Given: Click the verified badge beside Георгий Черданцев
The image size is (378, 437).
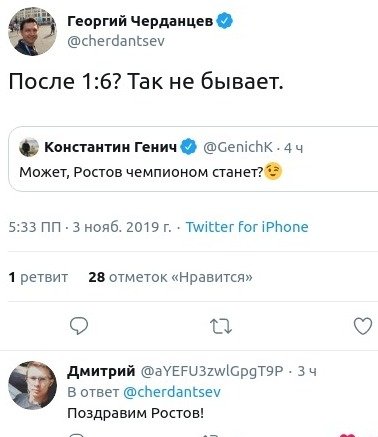Looking at the screenshot, I should pos(225,21).
